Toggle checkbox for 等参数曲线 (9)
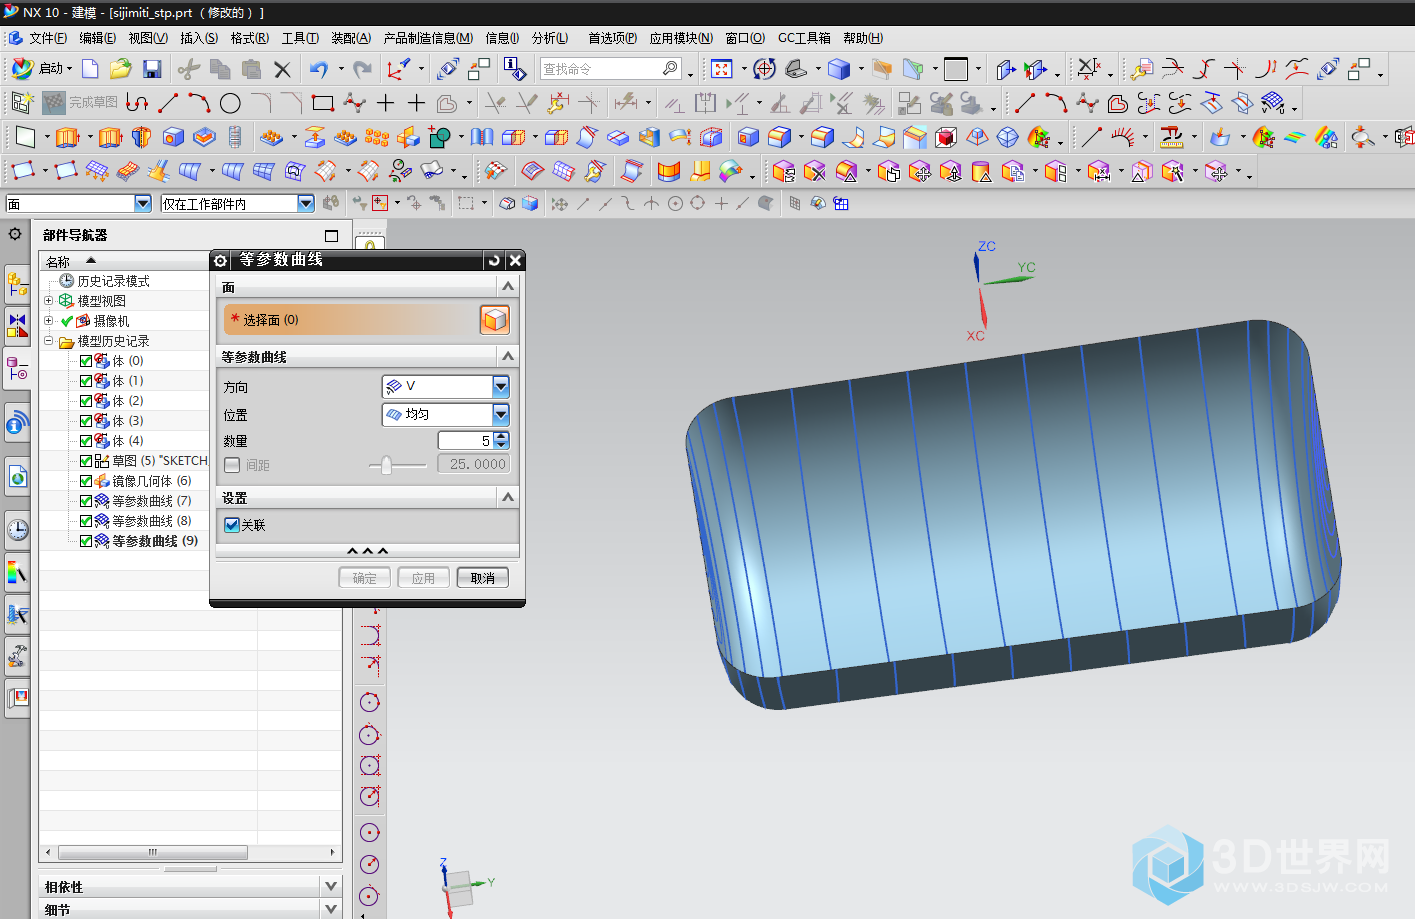Image resolution: width=1415 pixels, height=919 pixels. (86, 541)
